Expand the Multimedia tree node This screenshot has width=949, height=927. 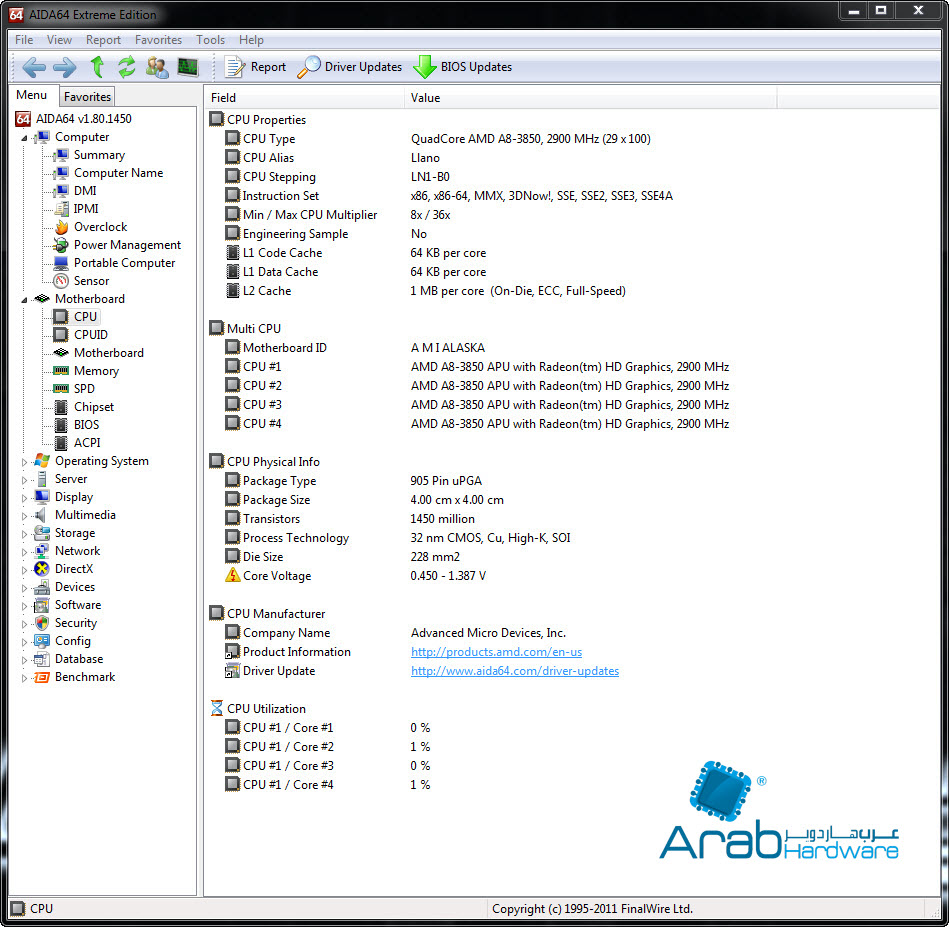click(x=24, y=516)
